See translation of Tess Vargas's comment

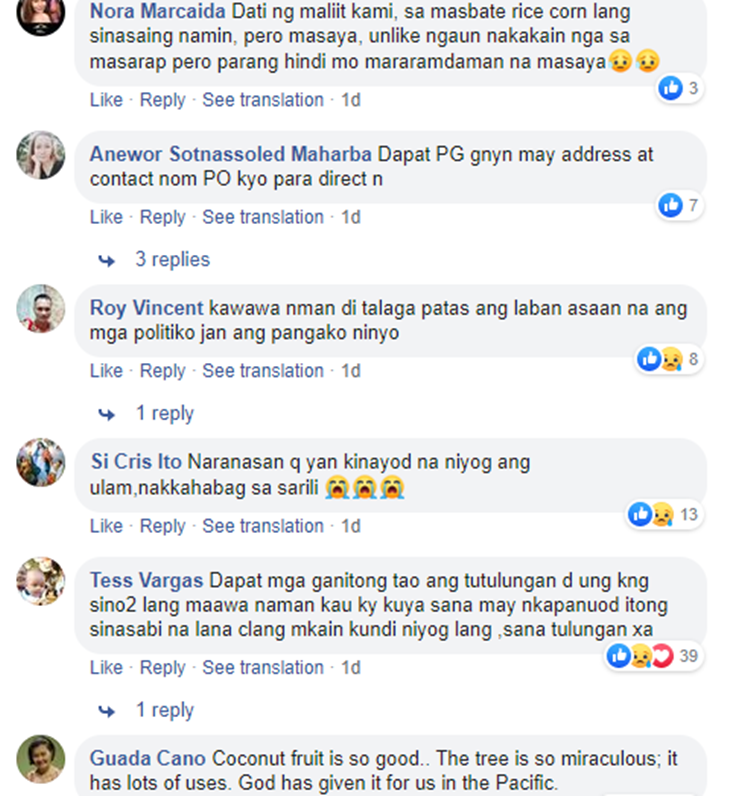[x=263, y=668]
